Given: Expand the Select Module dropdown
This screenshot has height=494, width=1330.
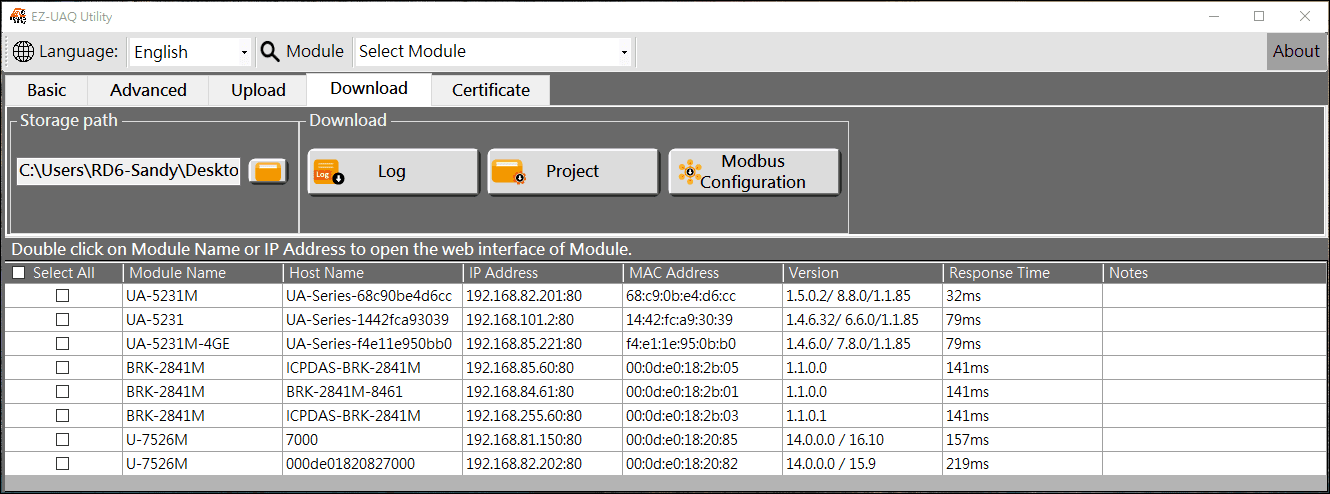Looking at the screenshot, I should 624,52.
